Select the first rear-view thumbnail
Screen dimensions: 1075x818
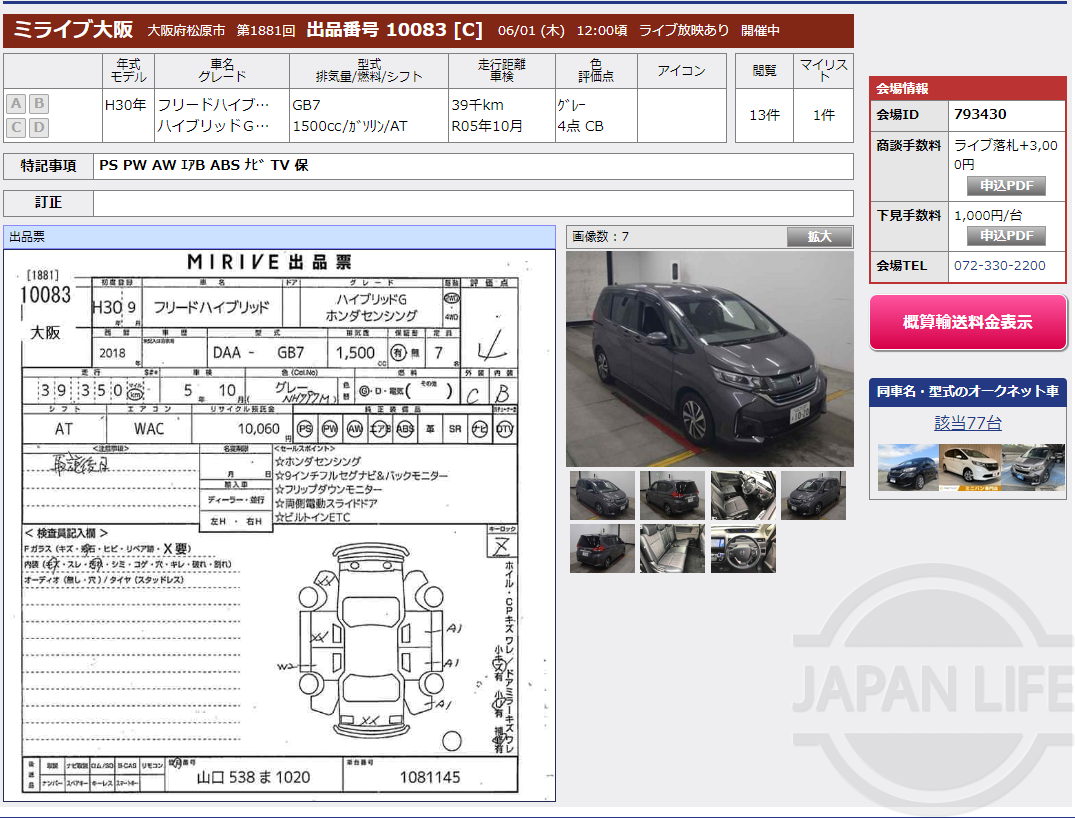click(672, 495)
